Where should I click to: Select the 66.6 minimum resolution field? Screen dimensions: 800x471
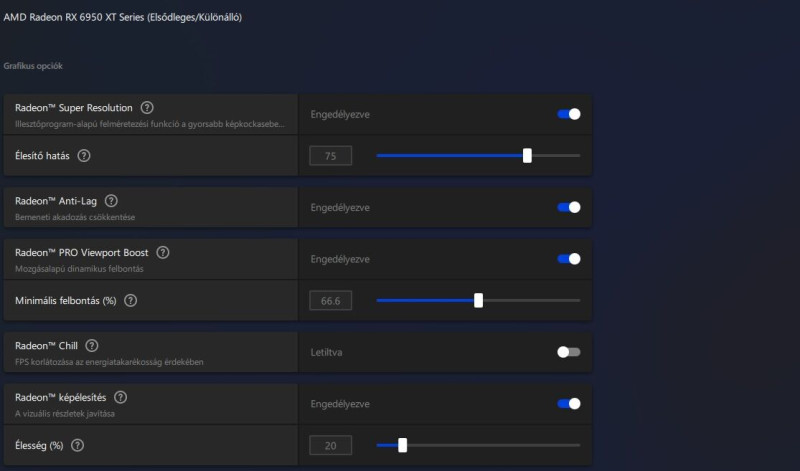pyautogui.click(x=331, y=301)
